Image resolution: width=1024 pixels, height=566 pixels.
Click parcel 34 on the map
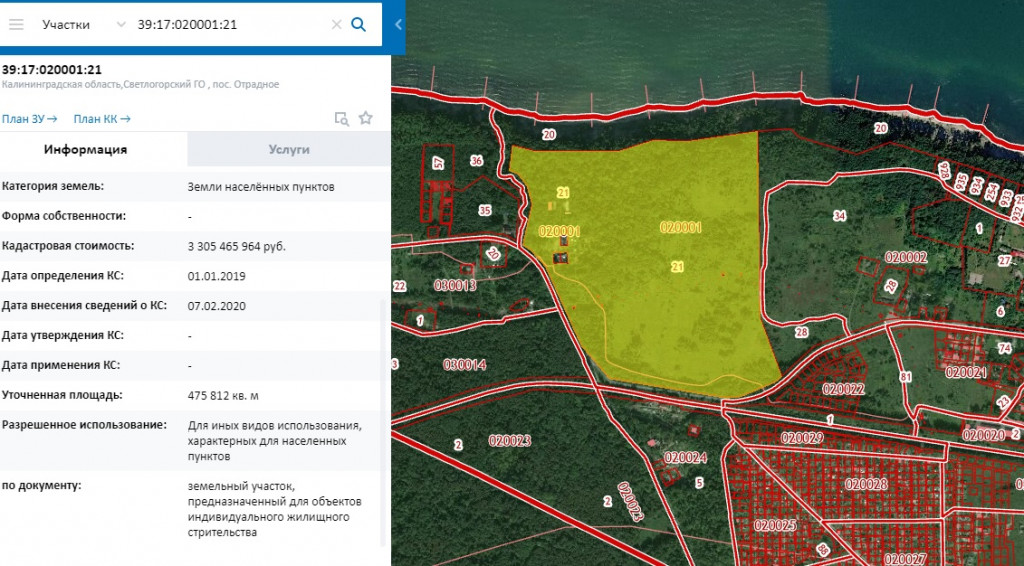point(838,217)
